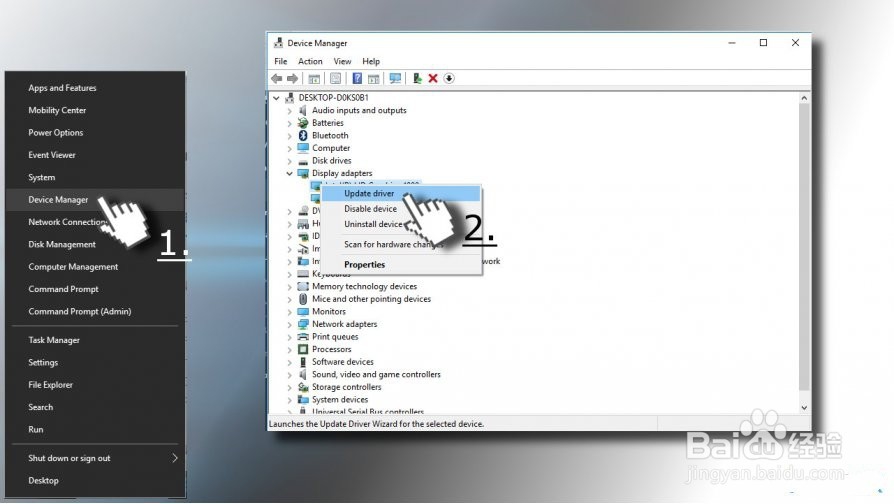Screen dimensions: 894x504
Task: Click the Disk drives category icon
Action: (x=303, y=161)
